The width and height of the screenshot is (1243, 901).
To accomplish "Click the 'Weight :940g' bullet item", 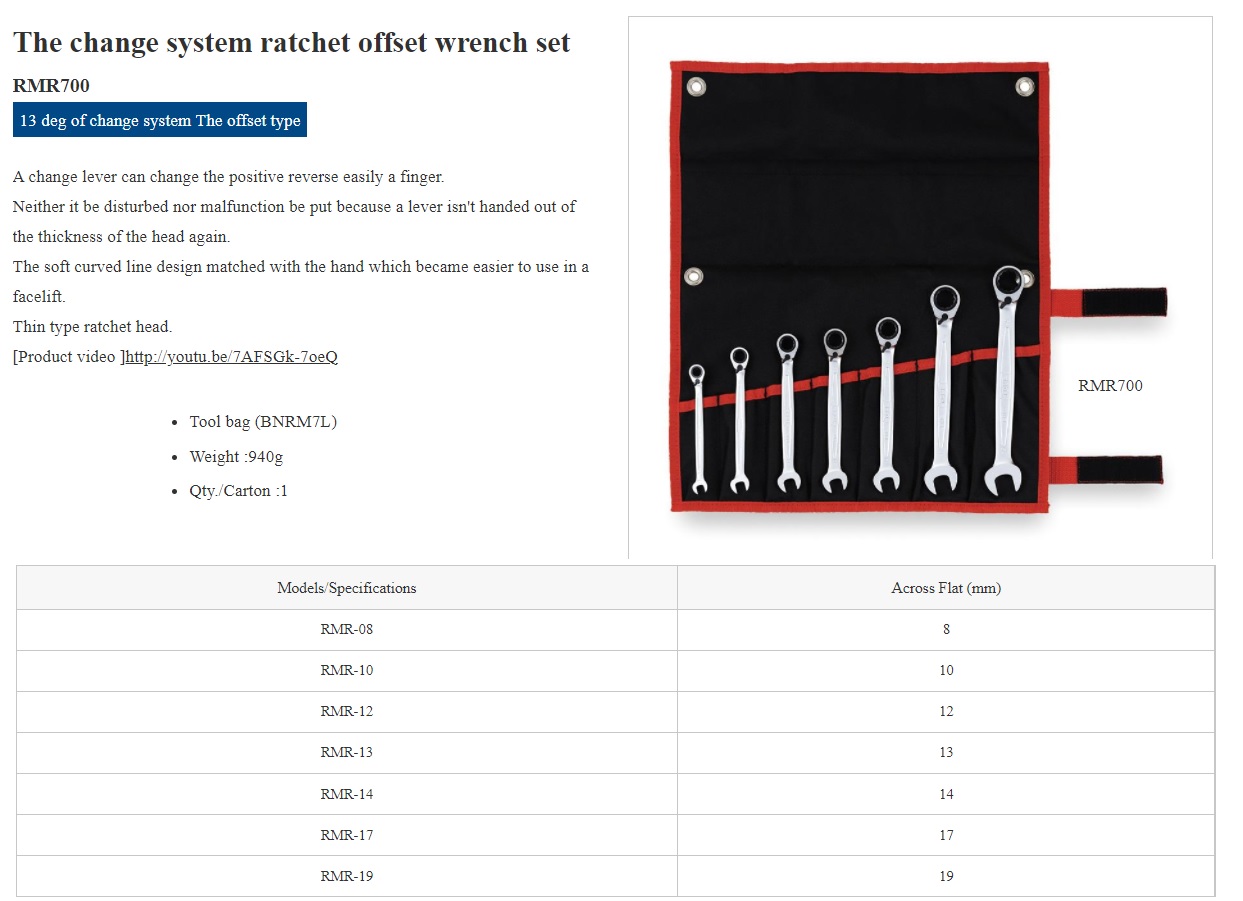I will tap(236, 457).
